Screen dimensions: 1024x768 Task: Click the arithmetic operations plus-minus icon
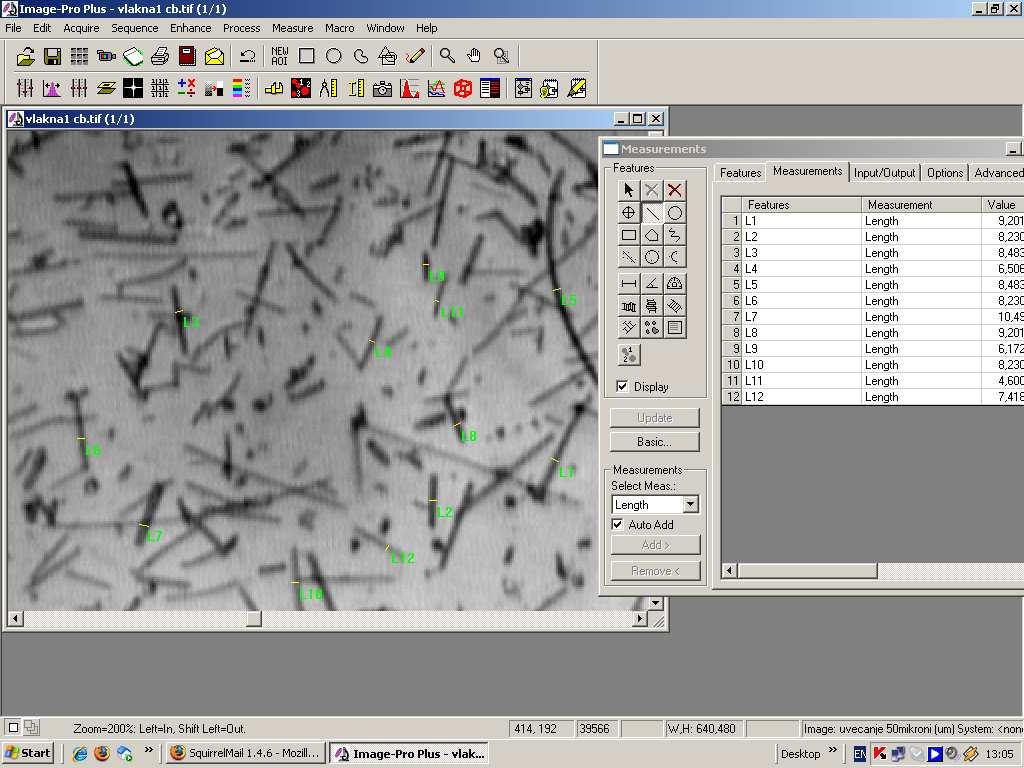pos(187,88)
